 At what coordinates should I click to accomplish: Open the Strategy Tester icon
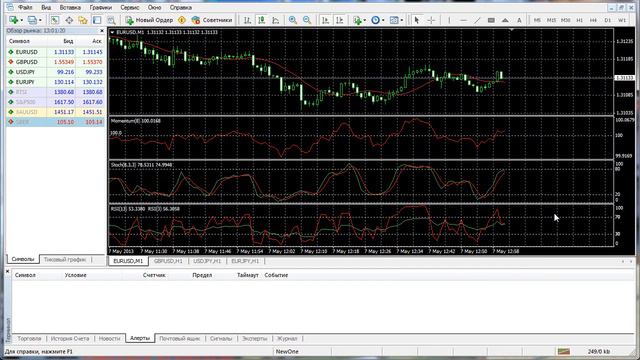click(111, 20)
